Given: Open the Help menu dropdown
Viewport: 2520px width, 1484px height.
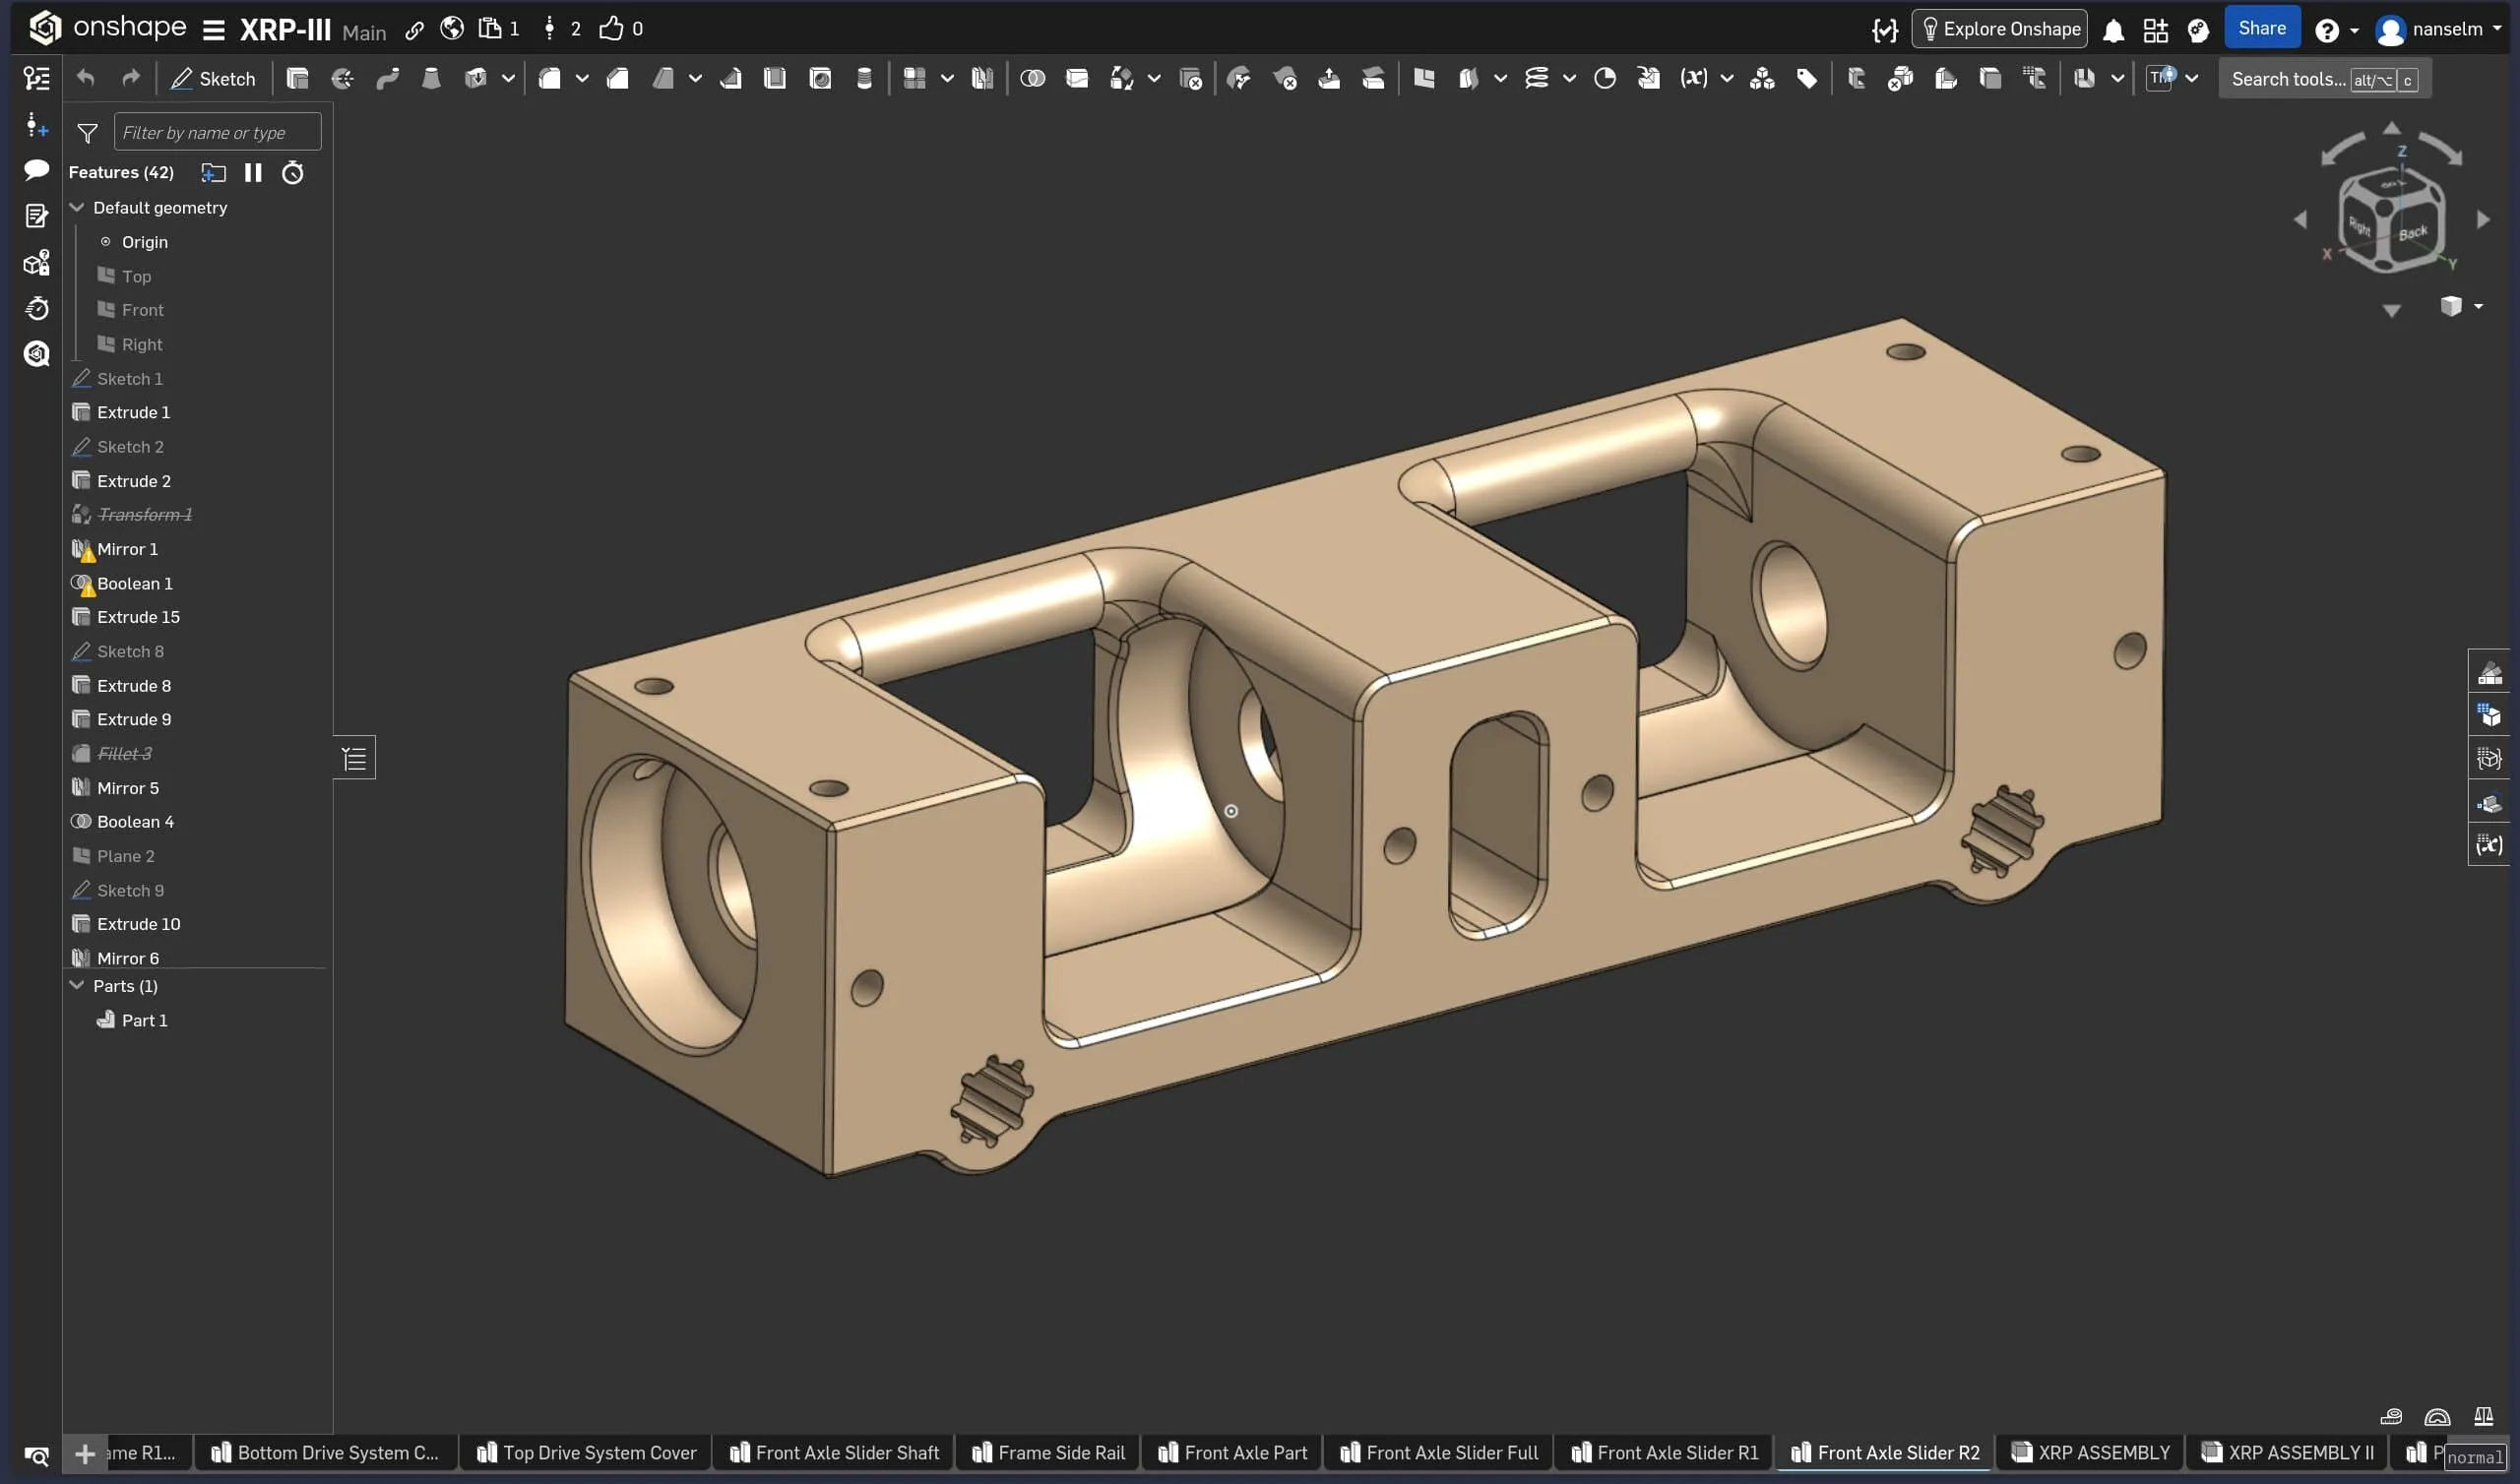Looking at the screenshot, I should (x=2337, y=30).
